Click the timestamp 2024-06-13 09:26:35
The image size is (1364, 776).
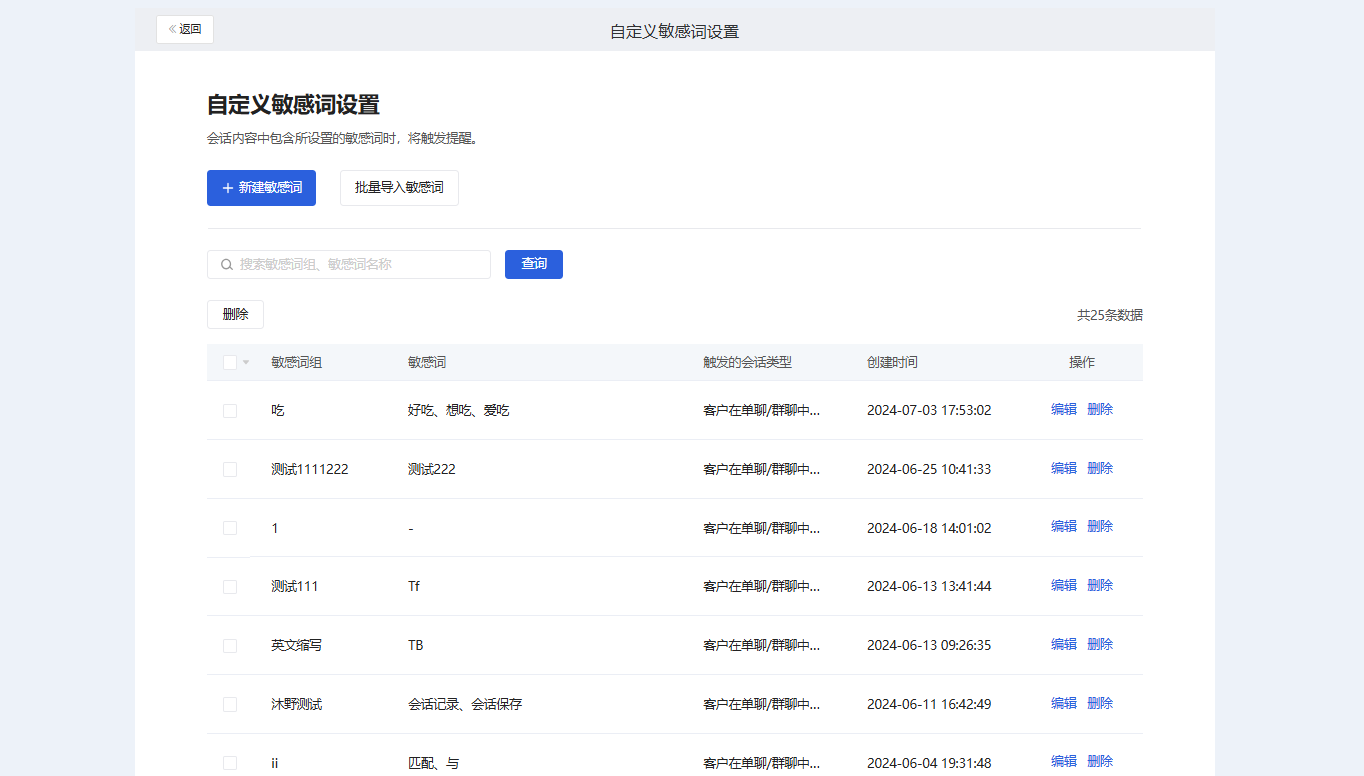coord(929,645)
